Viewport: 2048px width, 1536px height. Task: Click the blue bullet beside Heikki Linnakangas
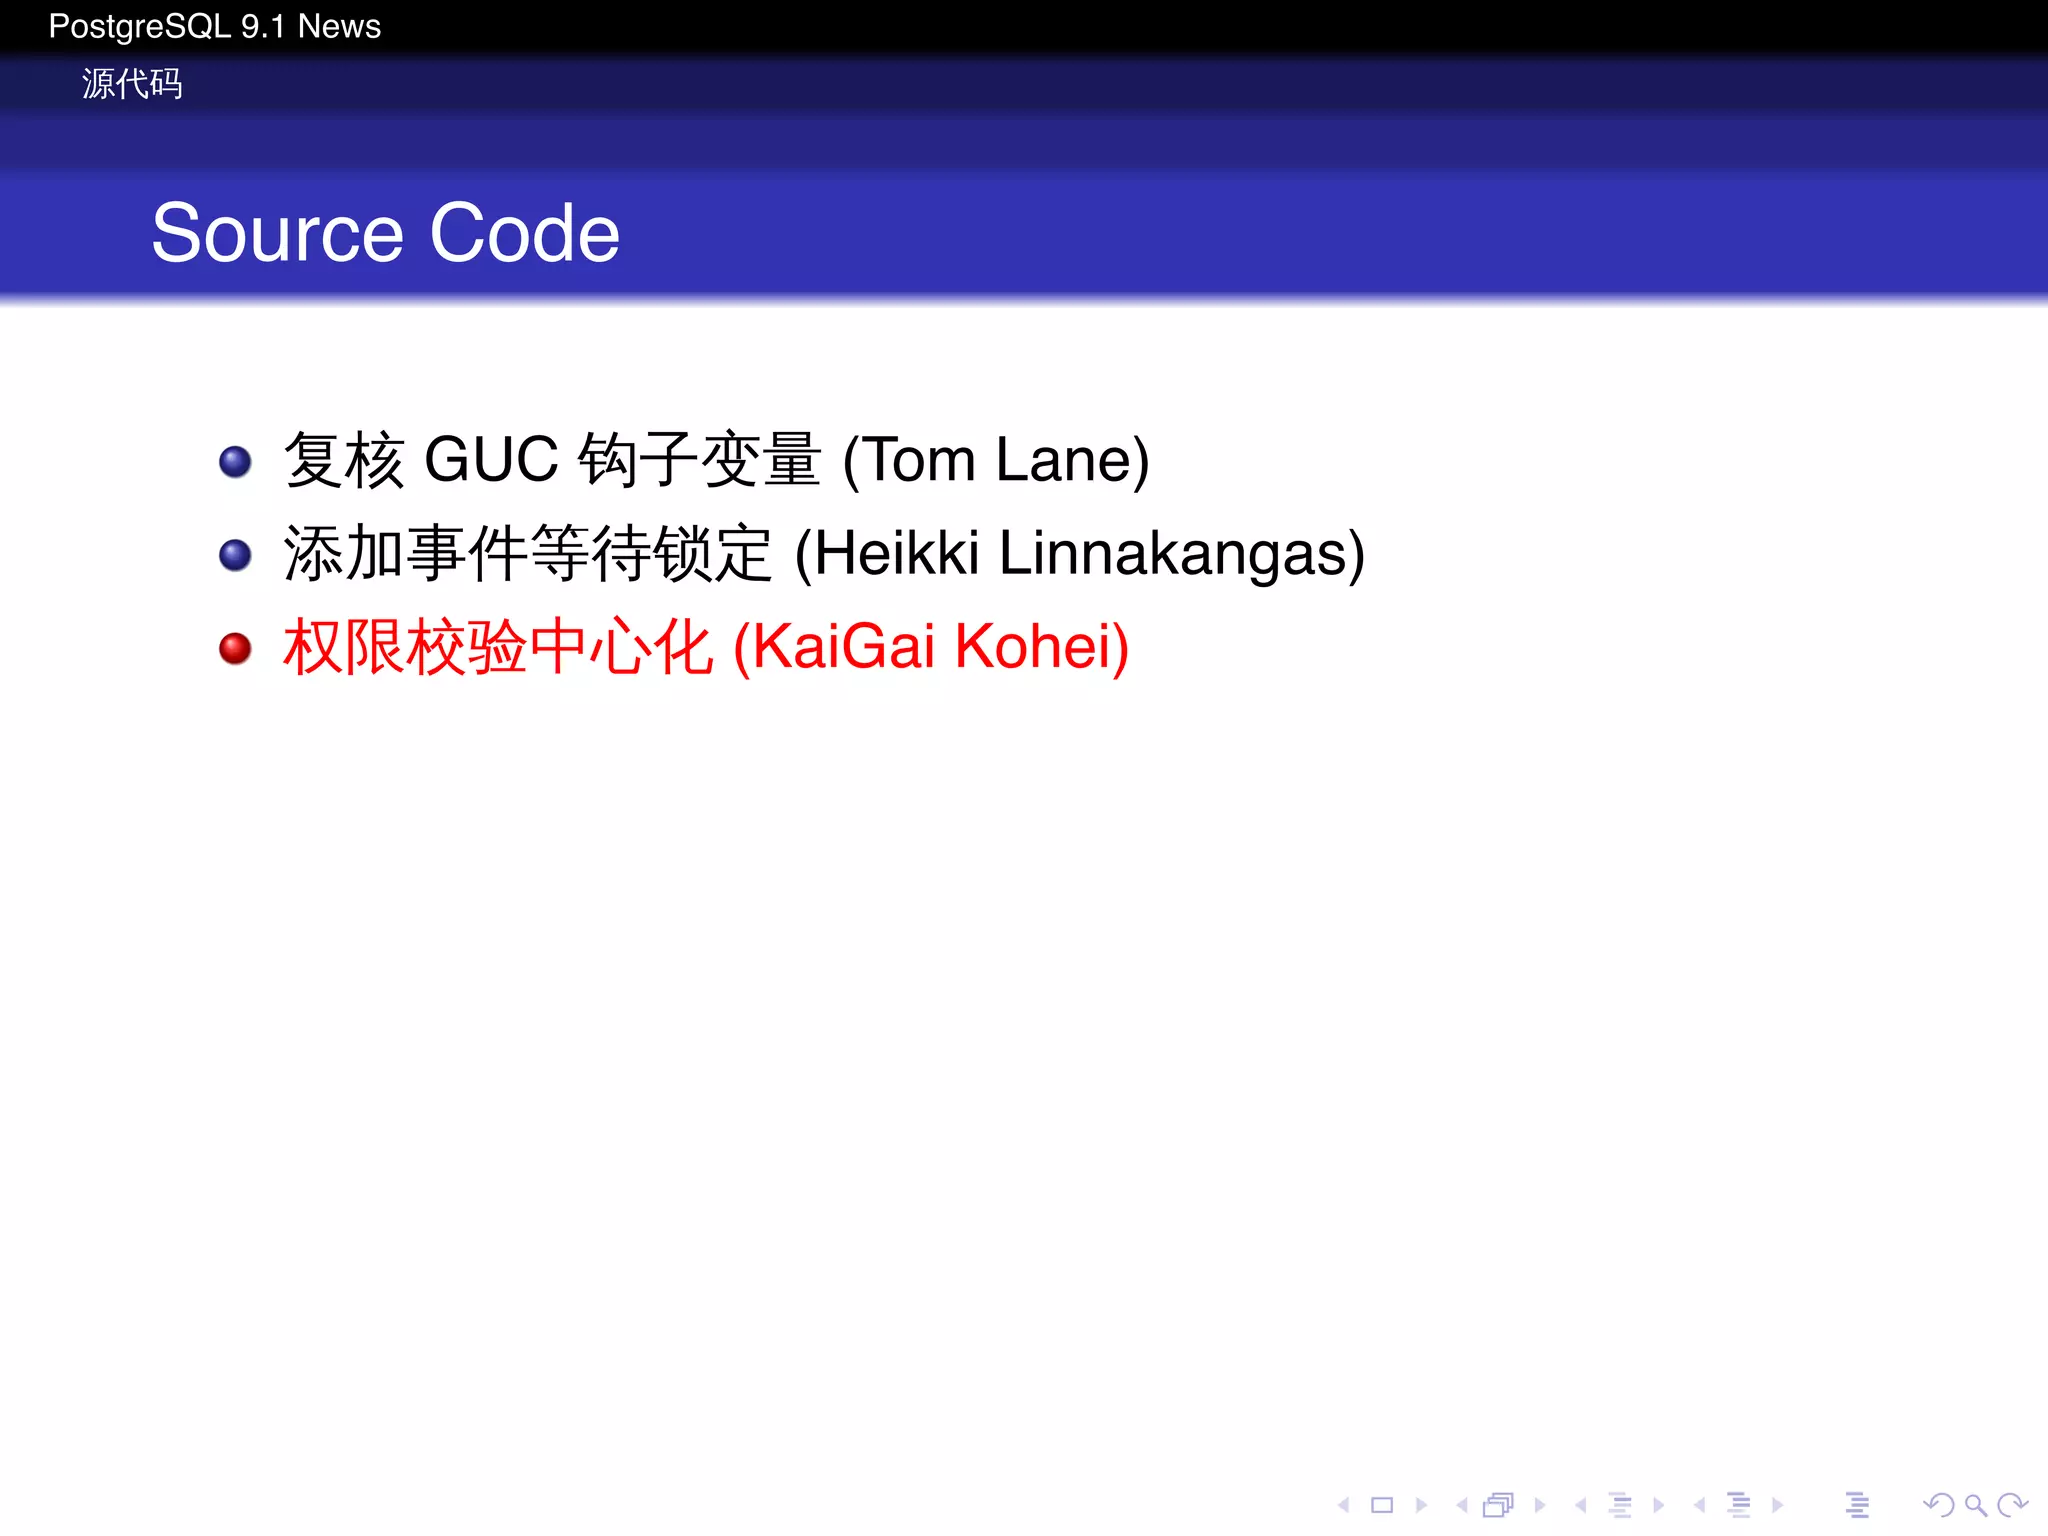point(235,555)
